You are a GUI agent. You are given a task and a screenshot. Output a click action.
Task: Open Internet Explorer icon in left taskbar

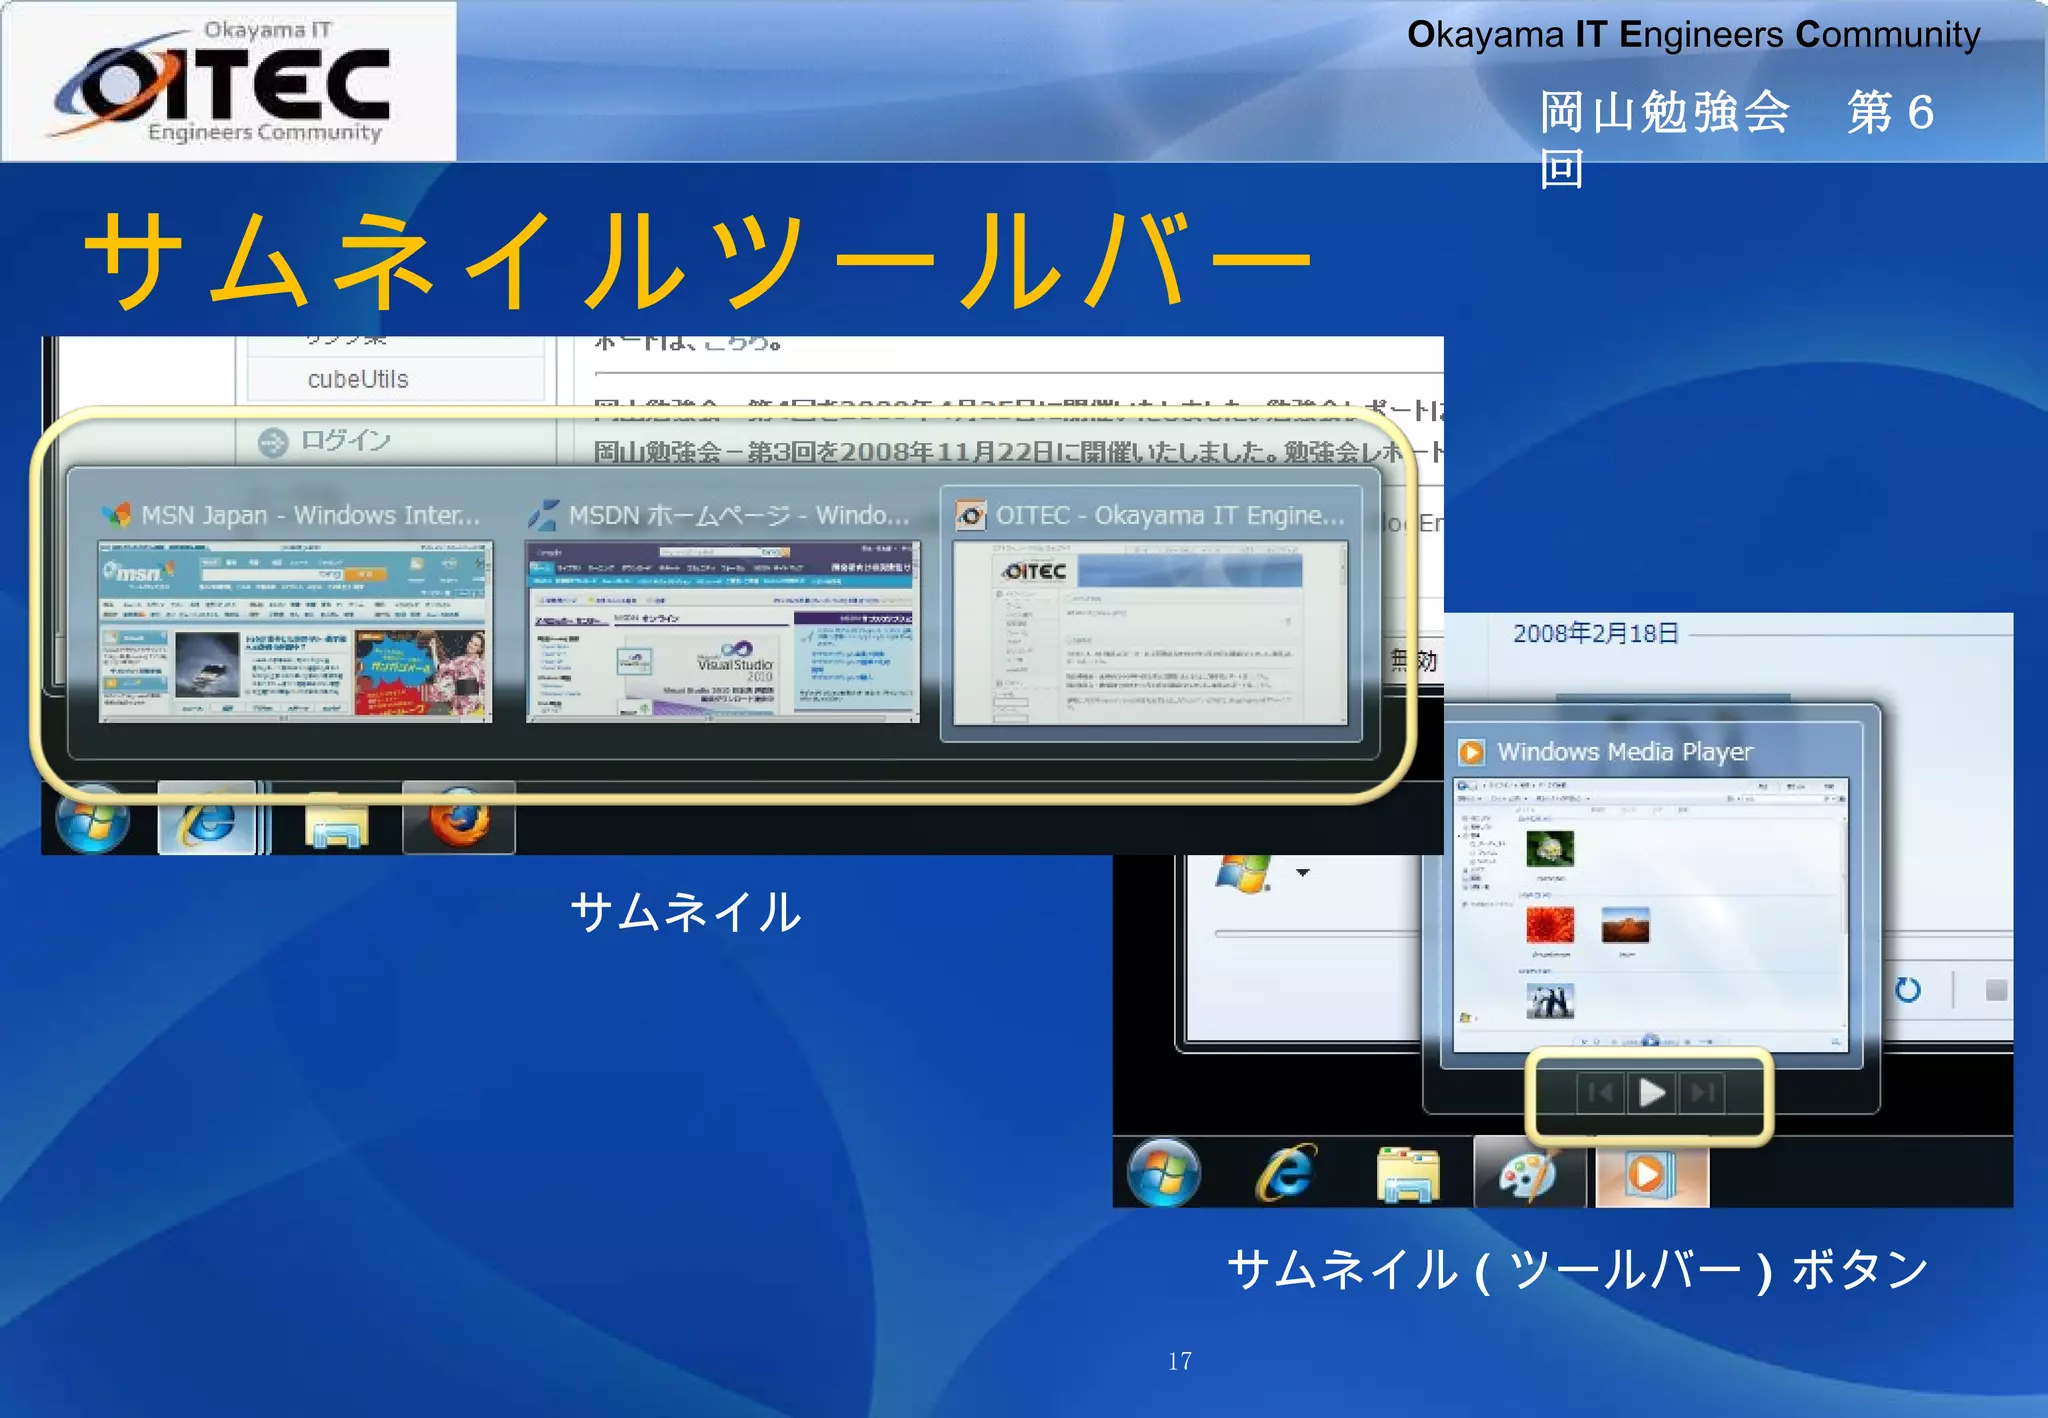point(208,819)
